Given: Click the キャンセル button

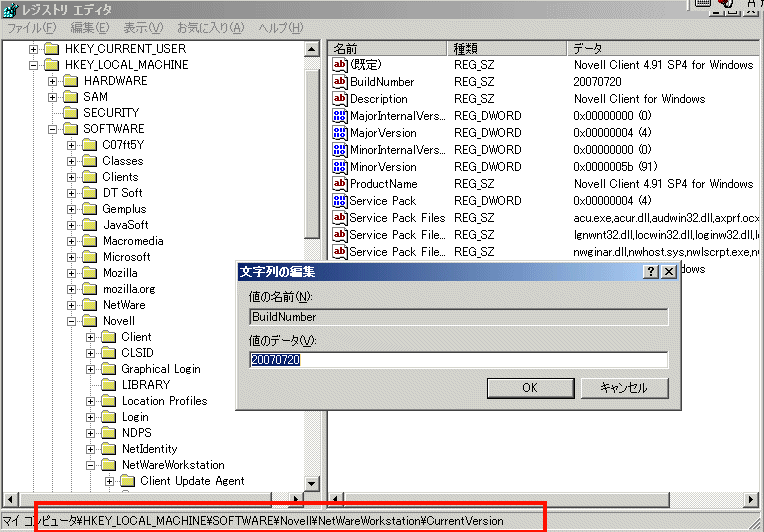Looking at the screenshot, I should coord(624,388).
